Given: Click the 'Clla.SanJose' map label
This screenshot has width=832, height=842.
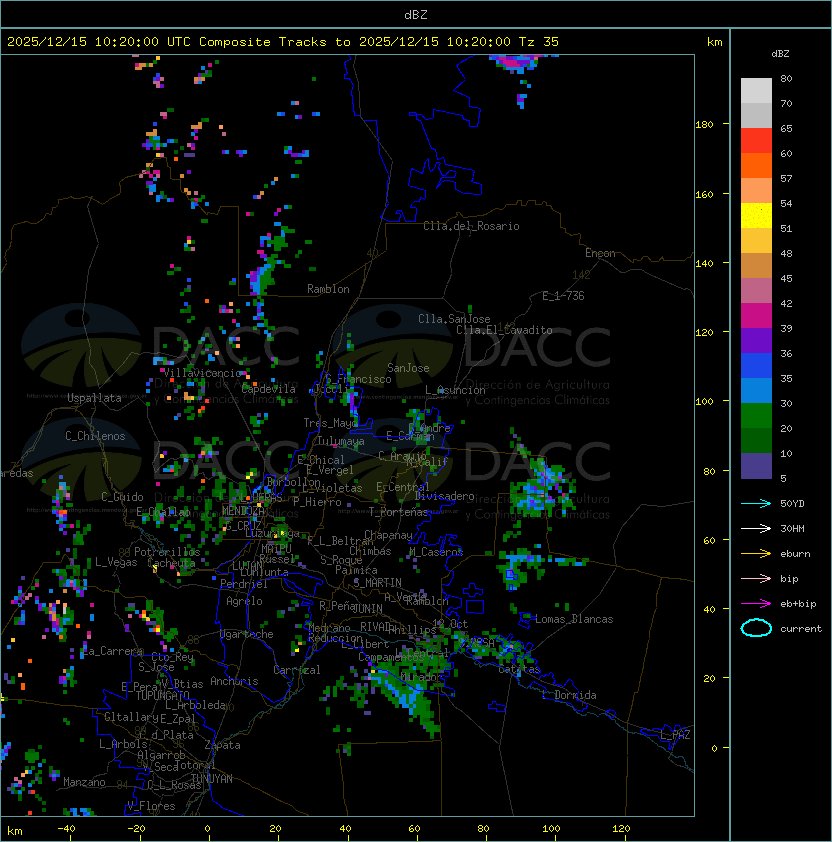Looking at the screenshot, I should pos(454,319).
